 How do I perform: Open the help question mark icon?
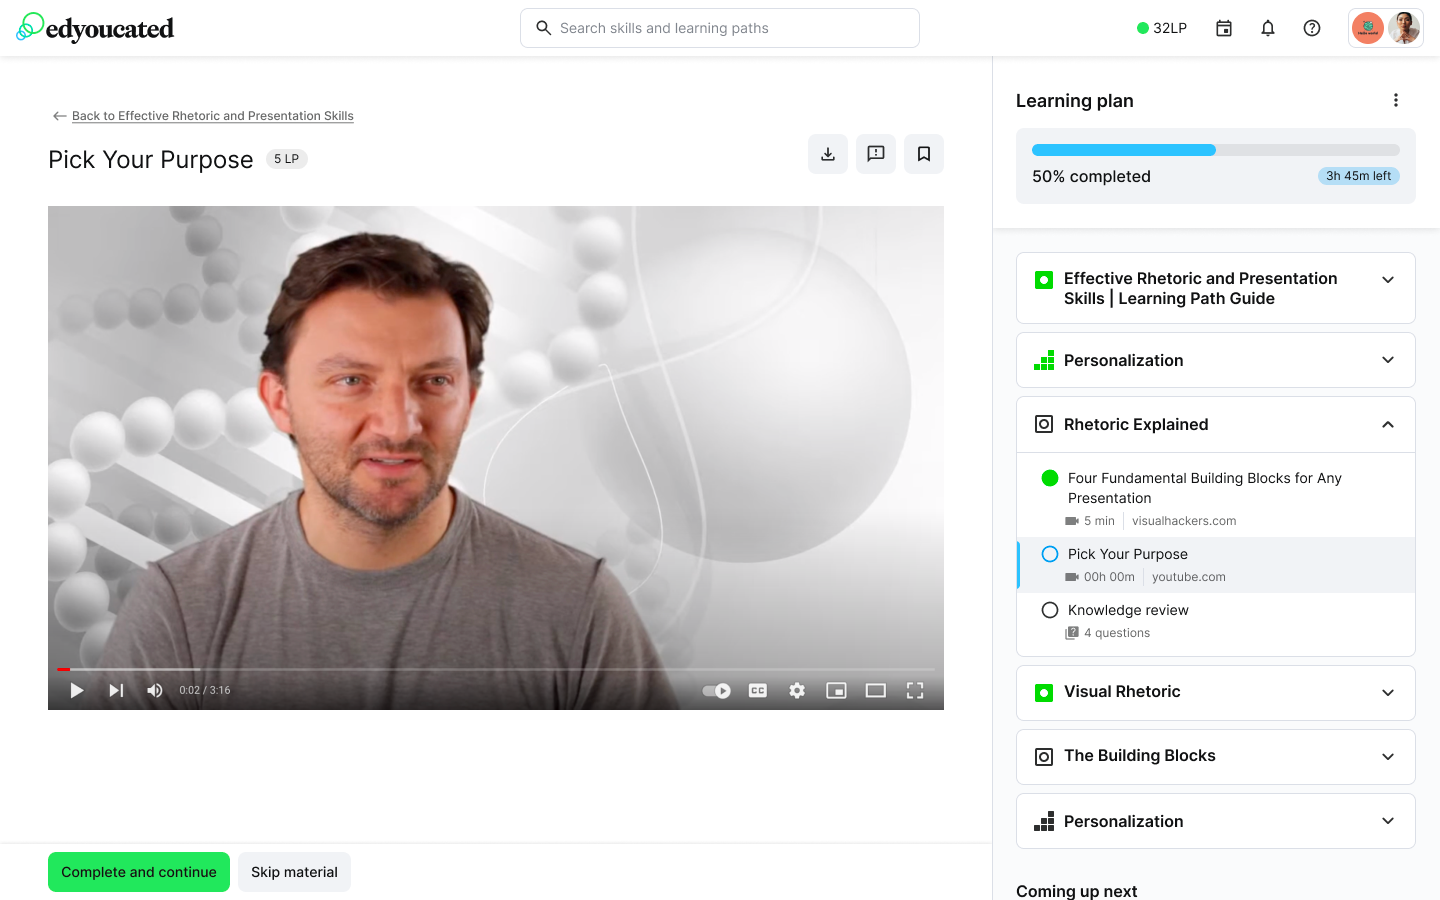[1311, 28]
